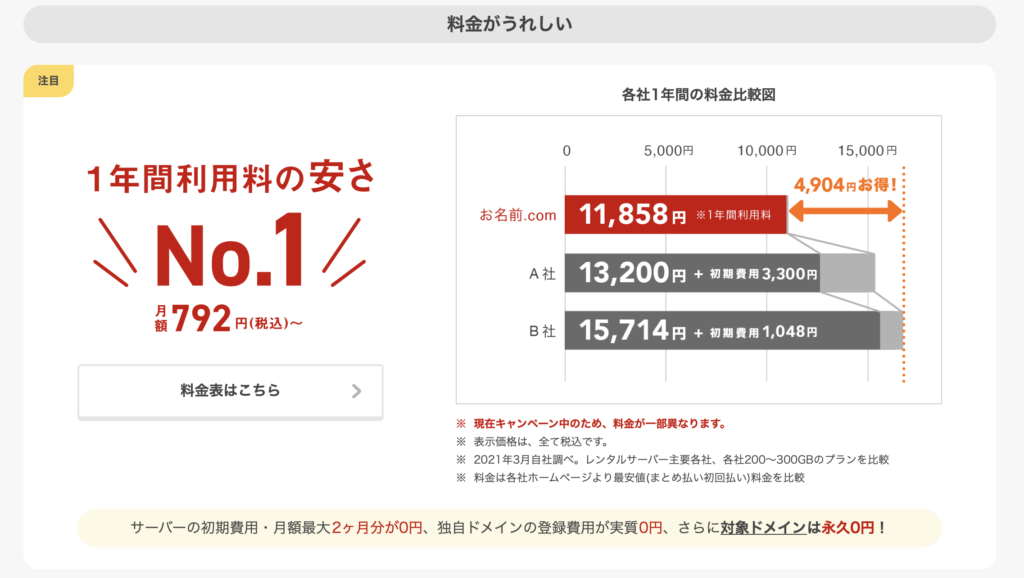1024x578 pixels.
Task: Click the ※1年間利用料 note in red bar
Action: [733, 215]
